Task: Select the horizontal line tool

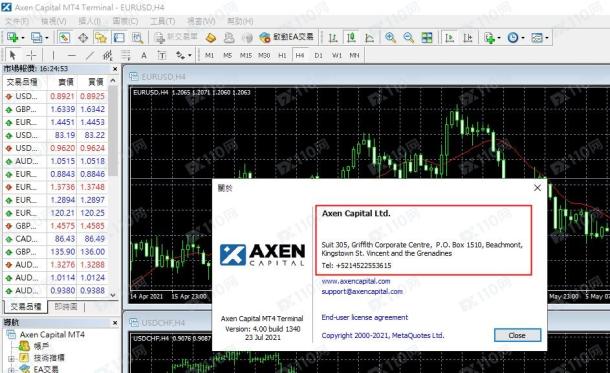Action: (x=72, y=55)
